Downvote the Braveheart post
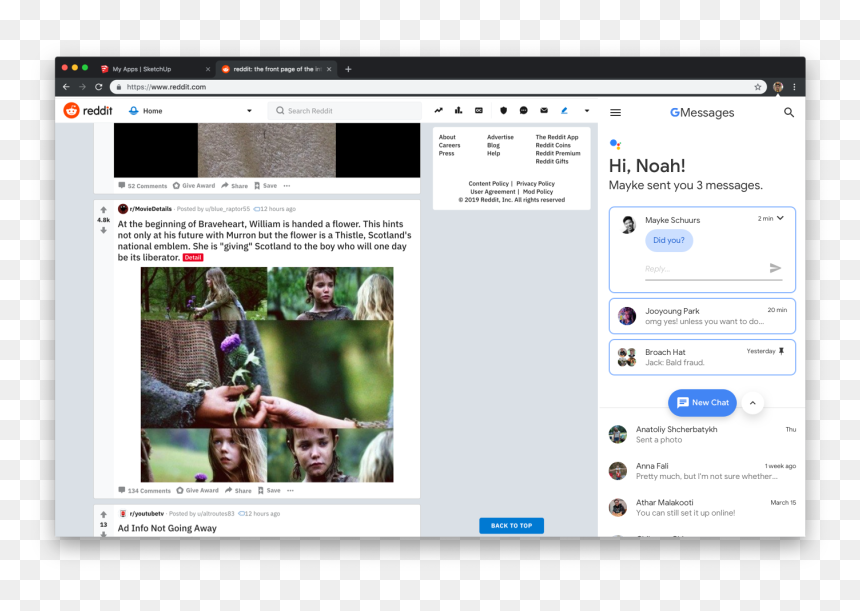Viewport: 860px width, 611px height. pyautogui.click(x=103, y=230)
